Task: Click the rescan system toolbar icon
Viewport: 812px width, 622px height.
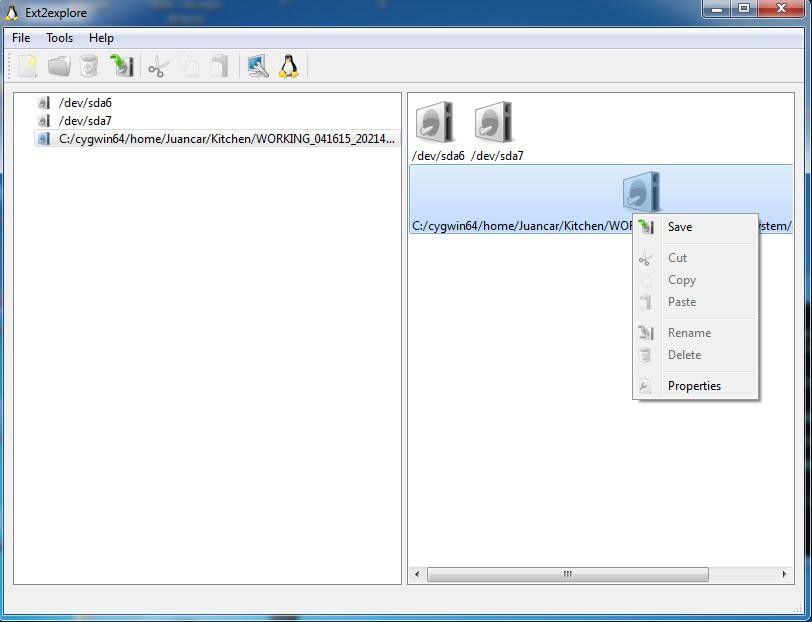Action: click(x=258, y=66)
